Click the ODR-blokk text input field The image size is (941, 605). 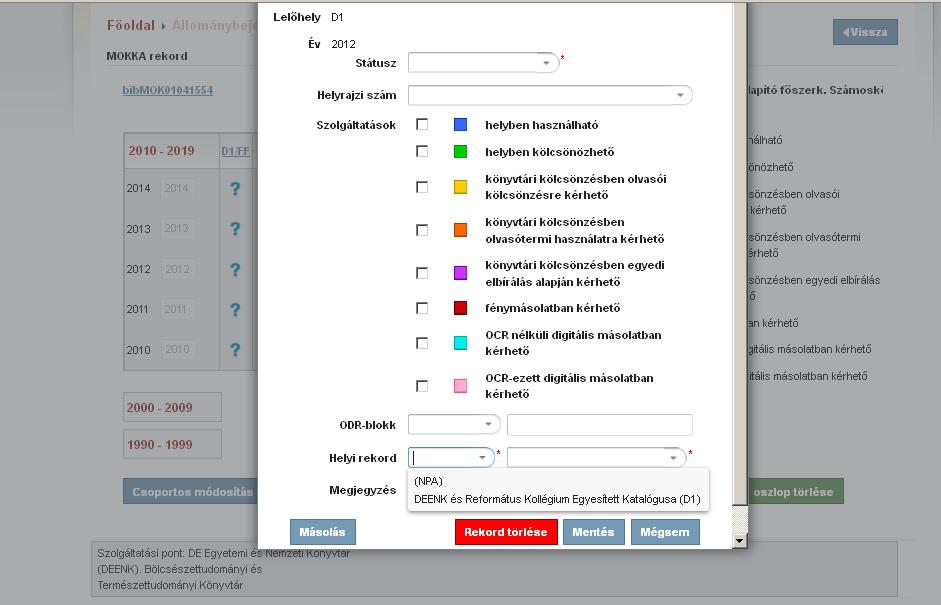(599, 425)
